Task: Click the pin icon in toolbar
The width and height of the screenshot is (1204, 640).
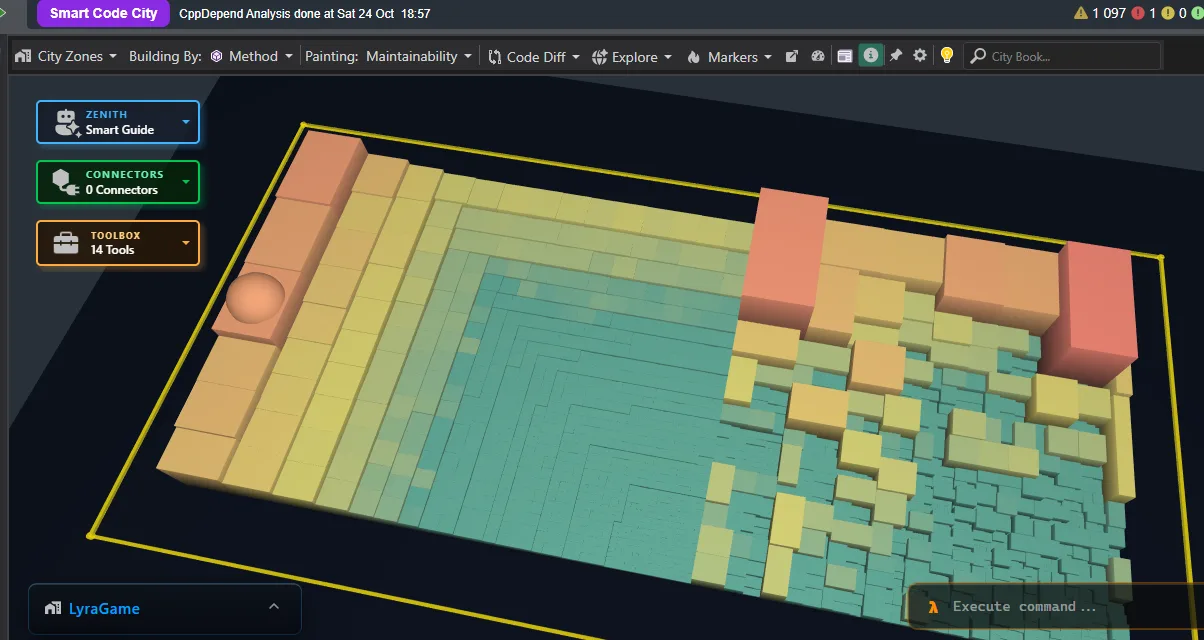Action: pos(896,56)
